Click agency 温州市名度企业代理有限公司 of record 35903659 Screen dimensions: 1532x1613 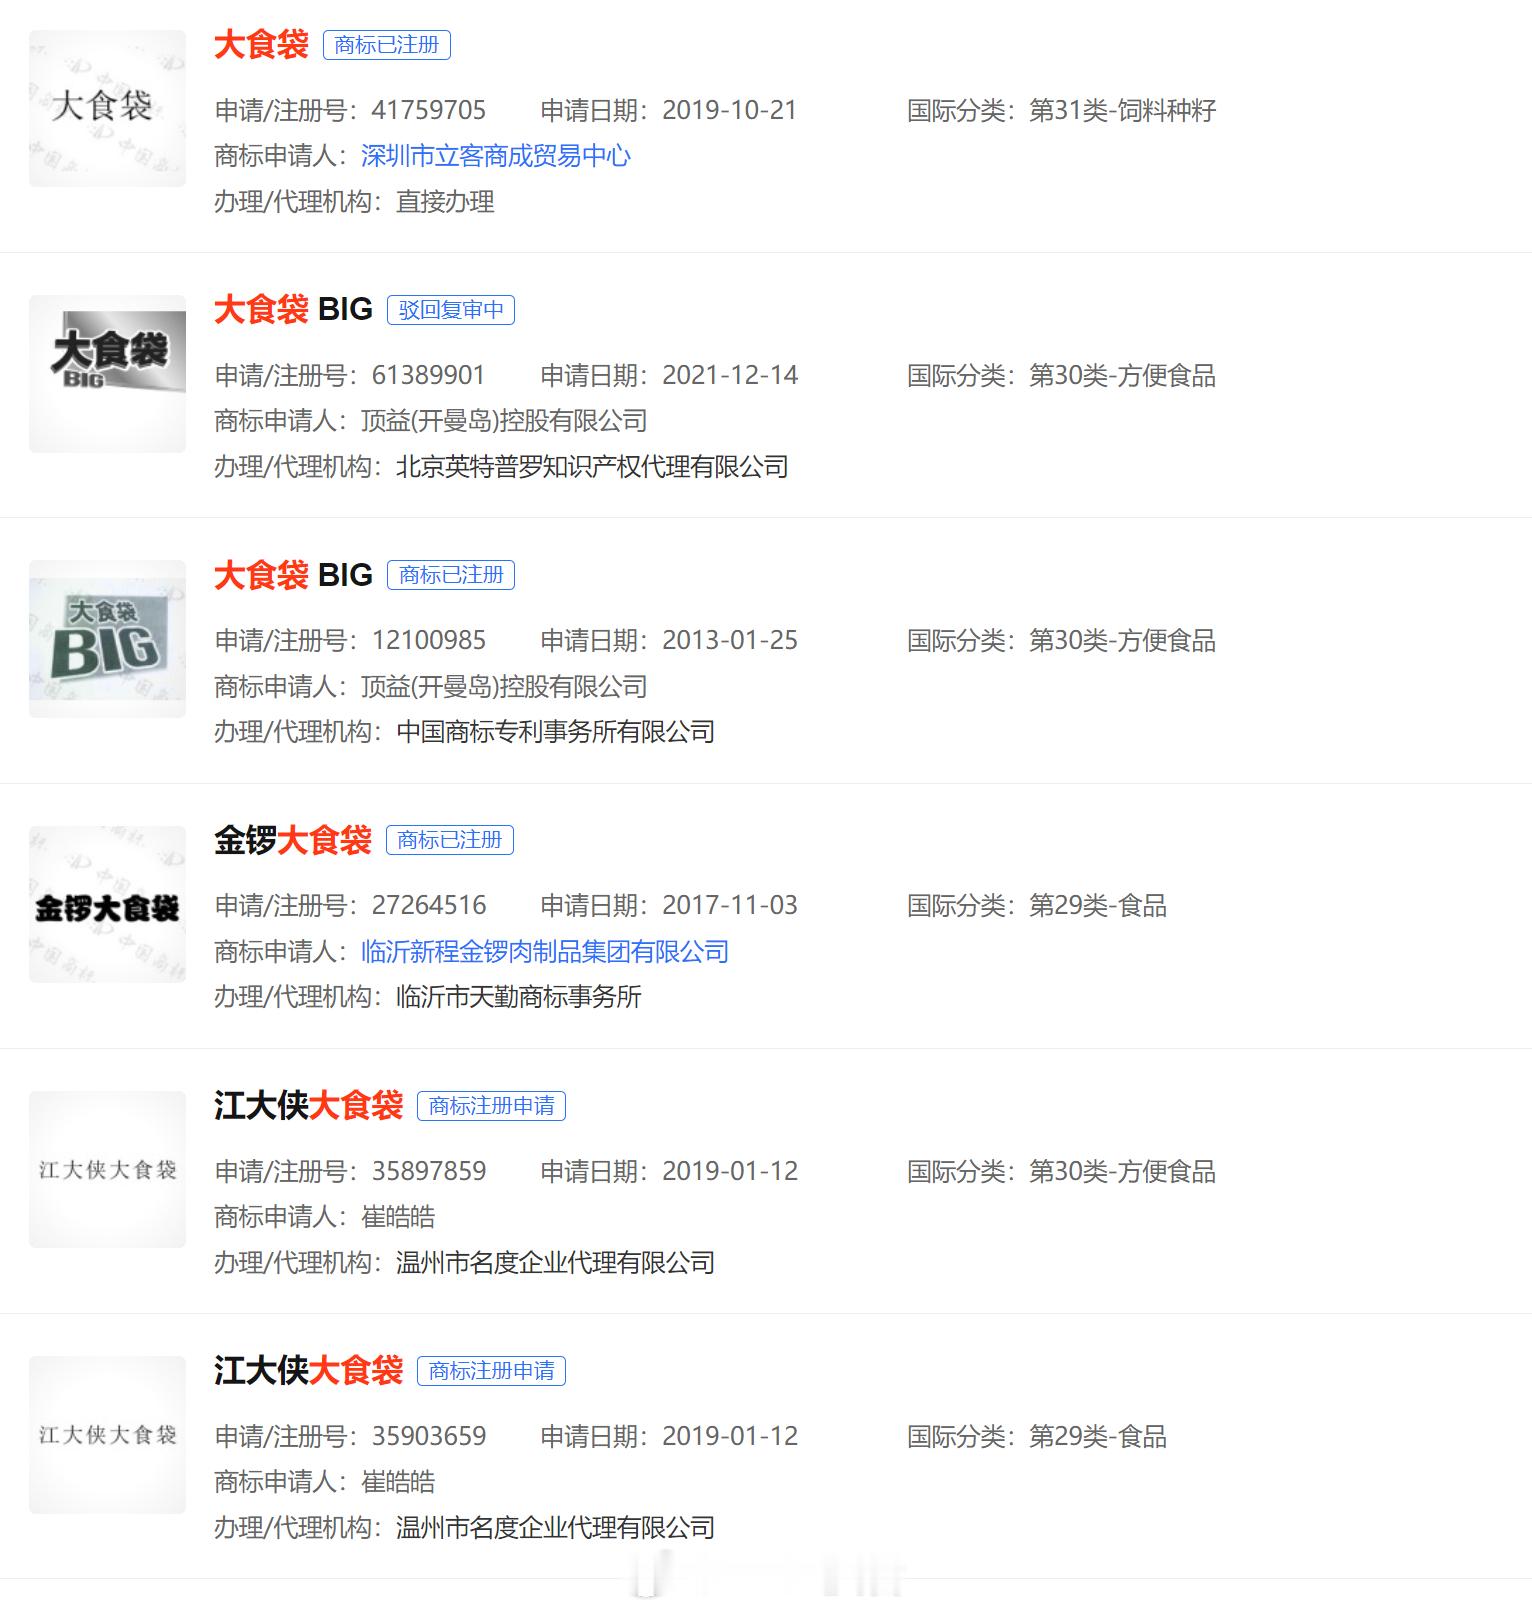coord(556,1528)
